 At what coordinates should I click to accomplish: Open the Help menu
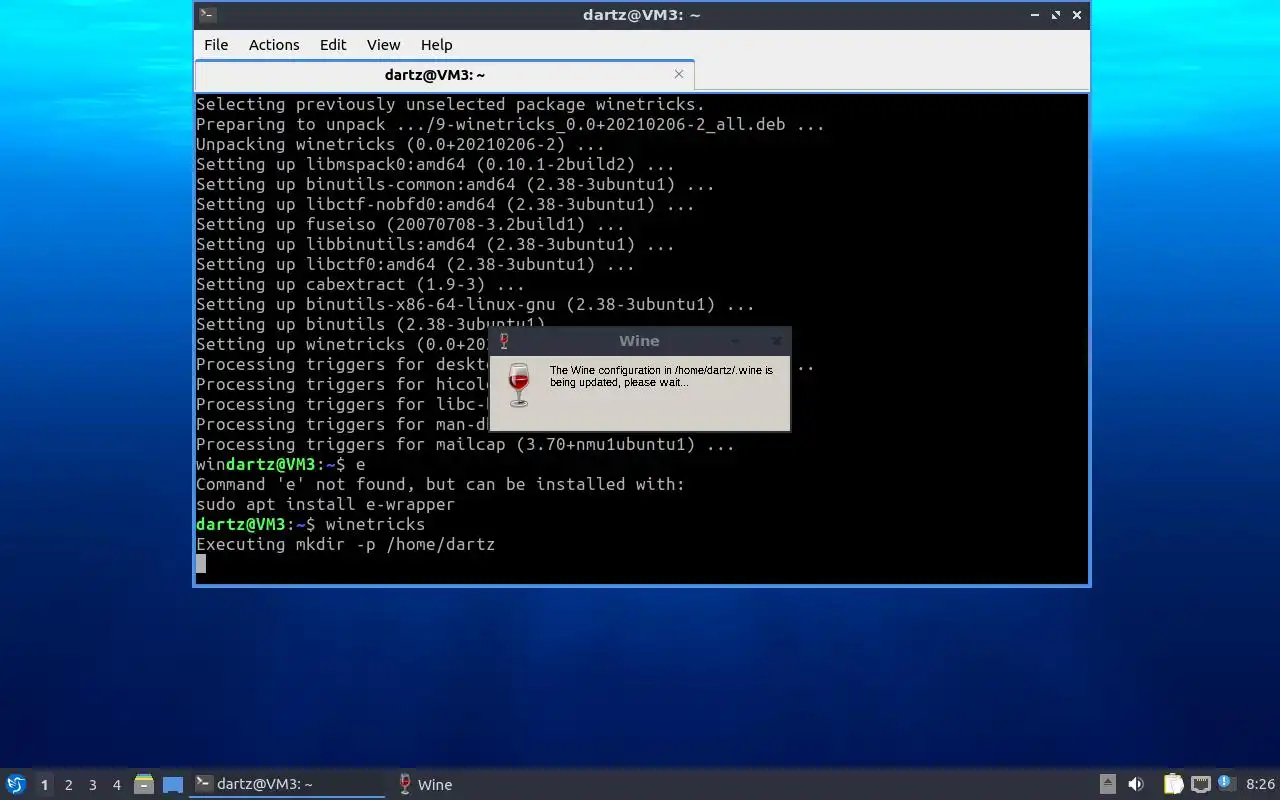(436, 44)
